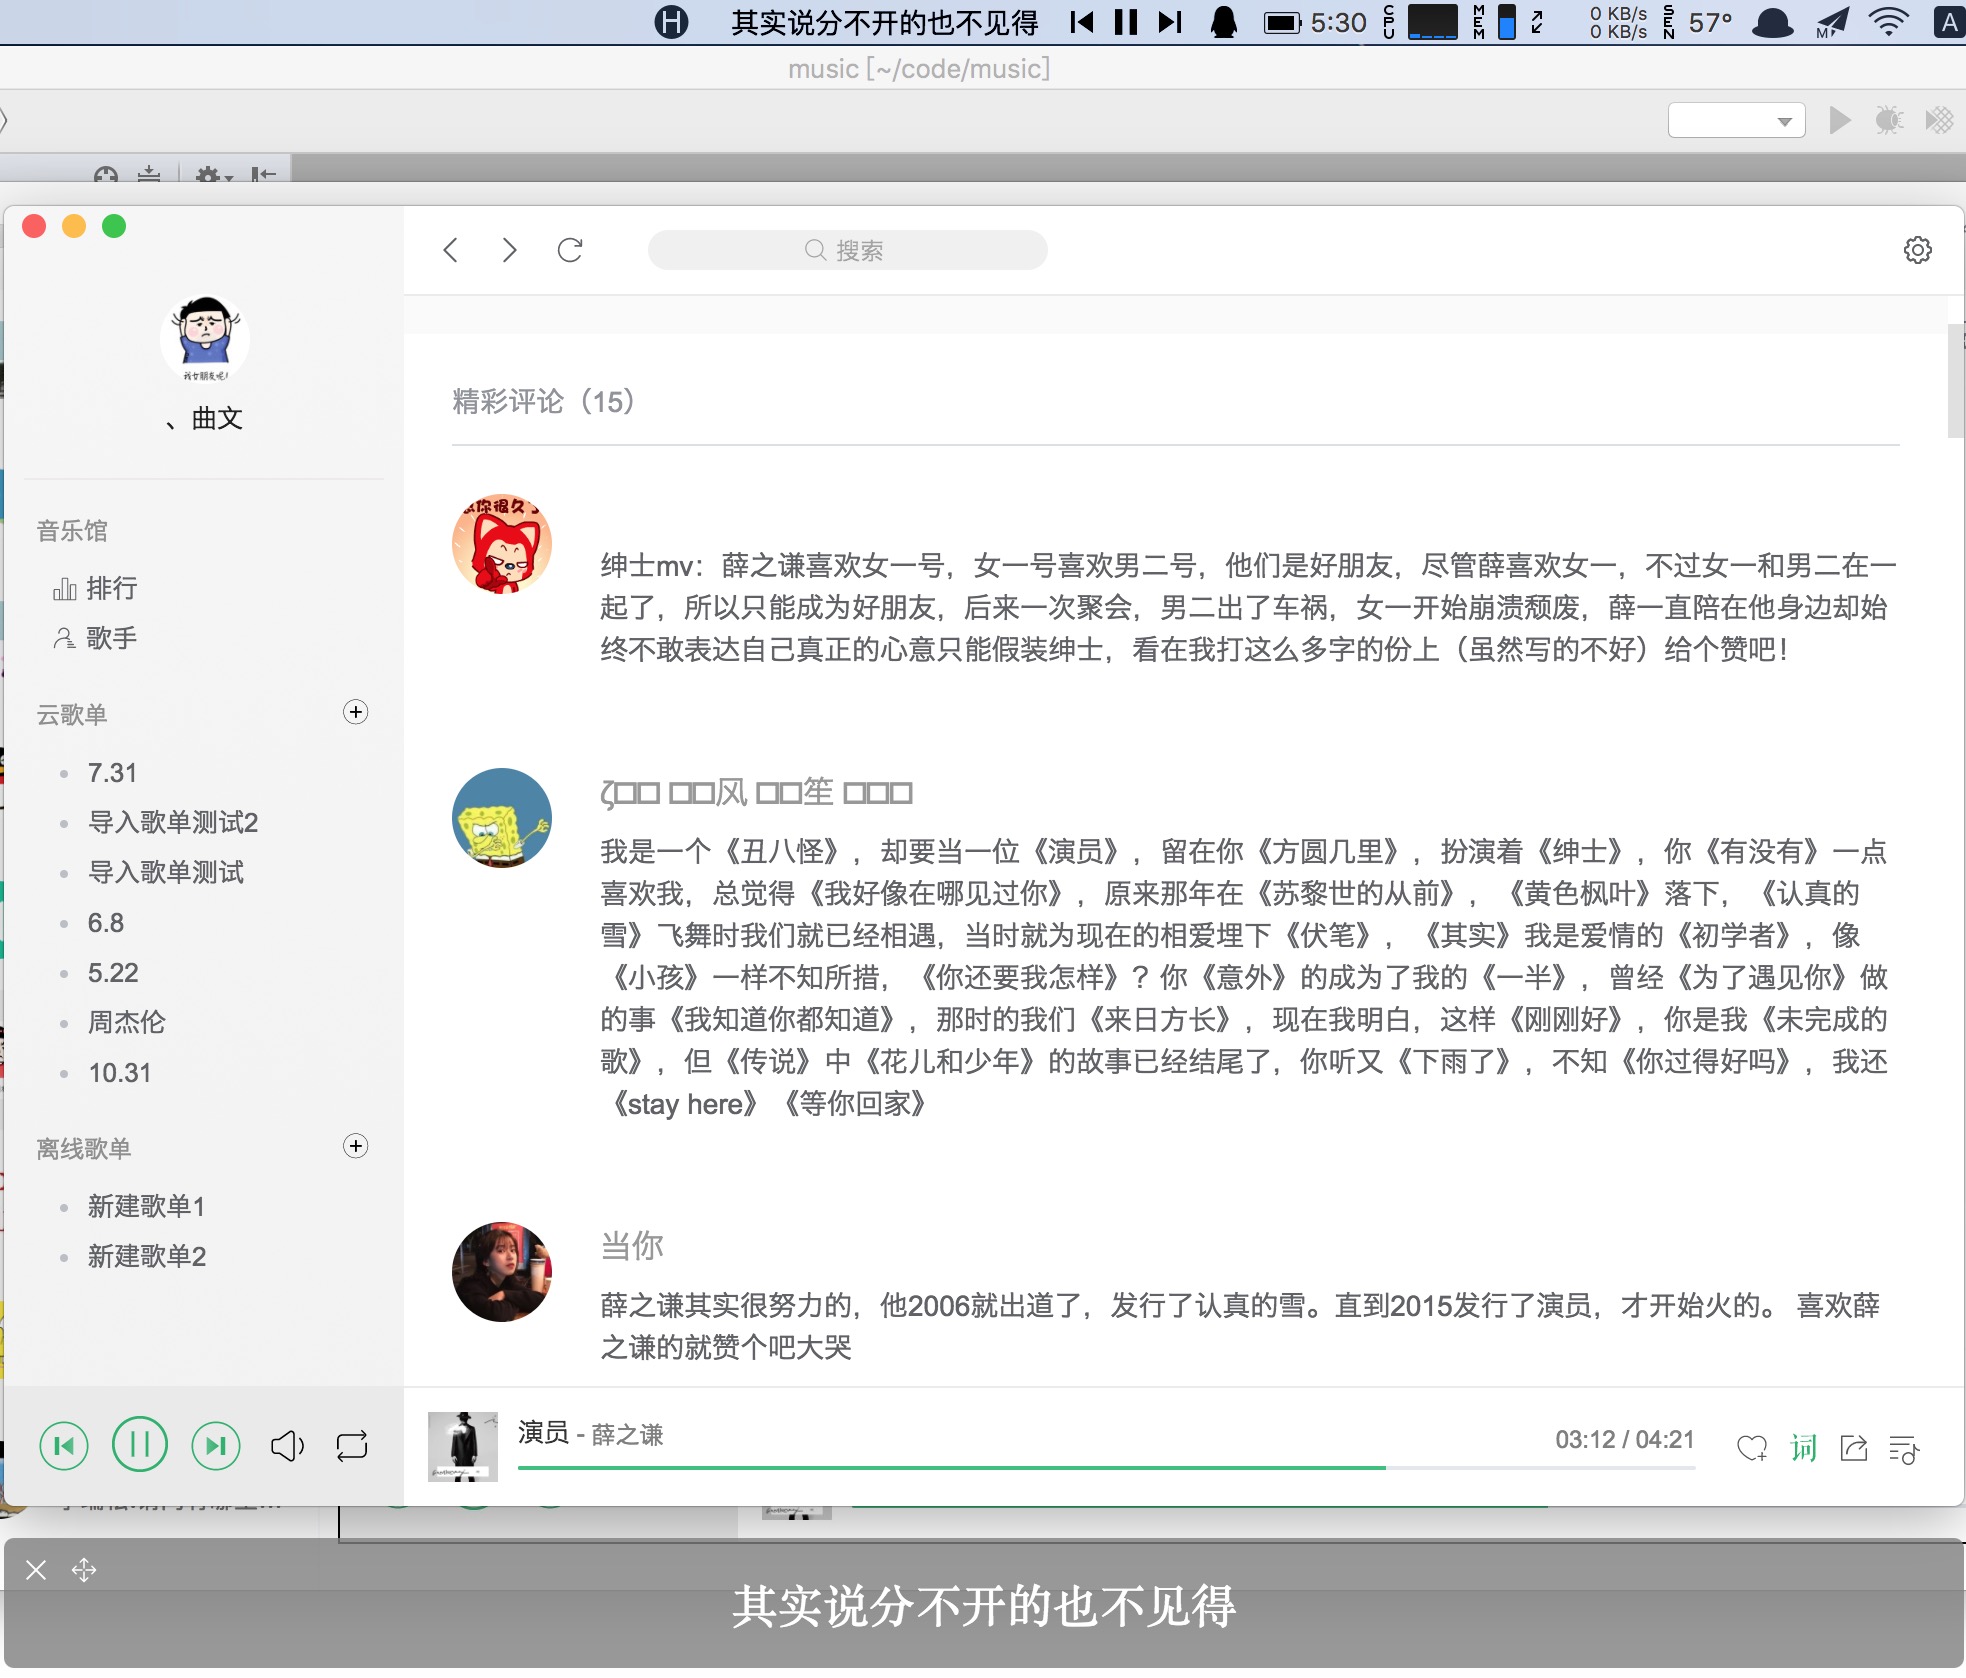Add new cloud playlist in 云歌单
The width and height of the screenshot is (1966, 1678).
(356, 712)
